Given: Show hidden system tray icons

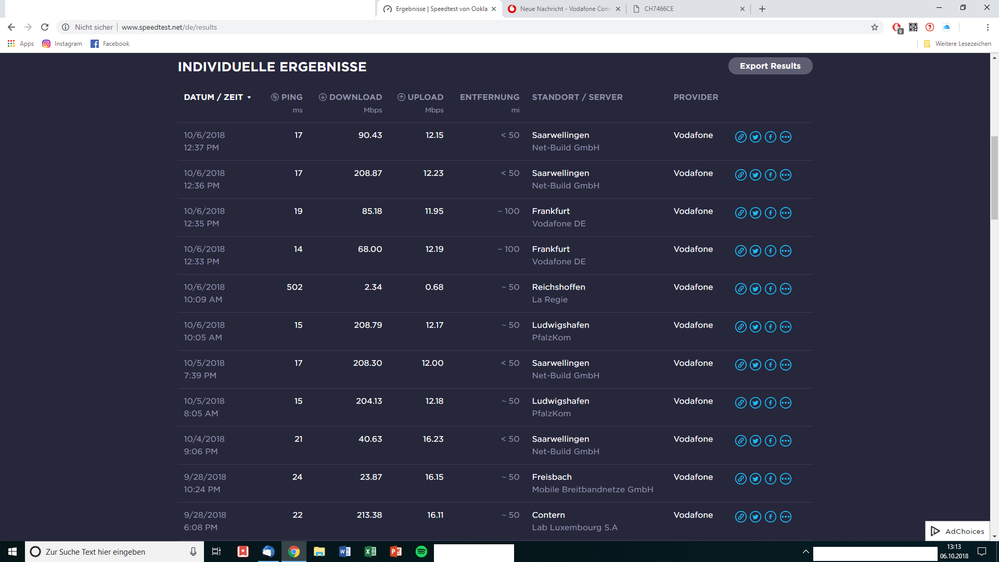Looking at the screenshot, I should click(x=805, y=552).
